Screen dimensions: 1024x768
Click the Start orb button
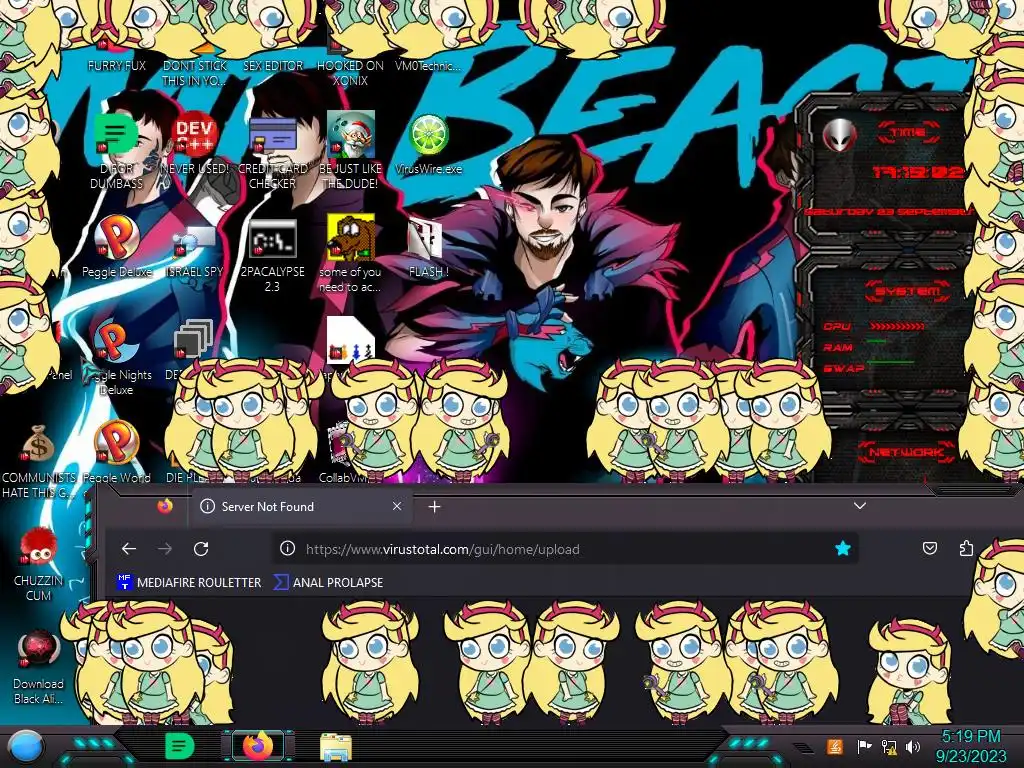26,747
